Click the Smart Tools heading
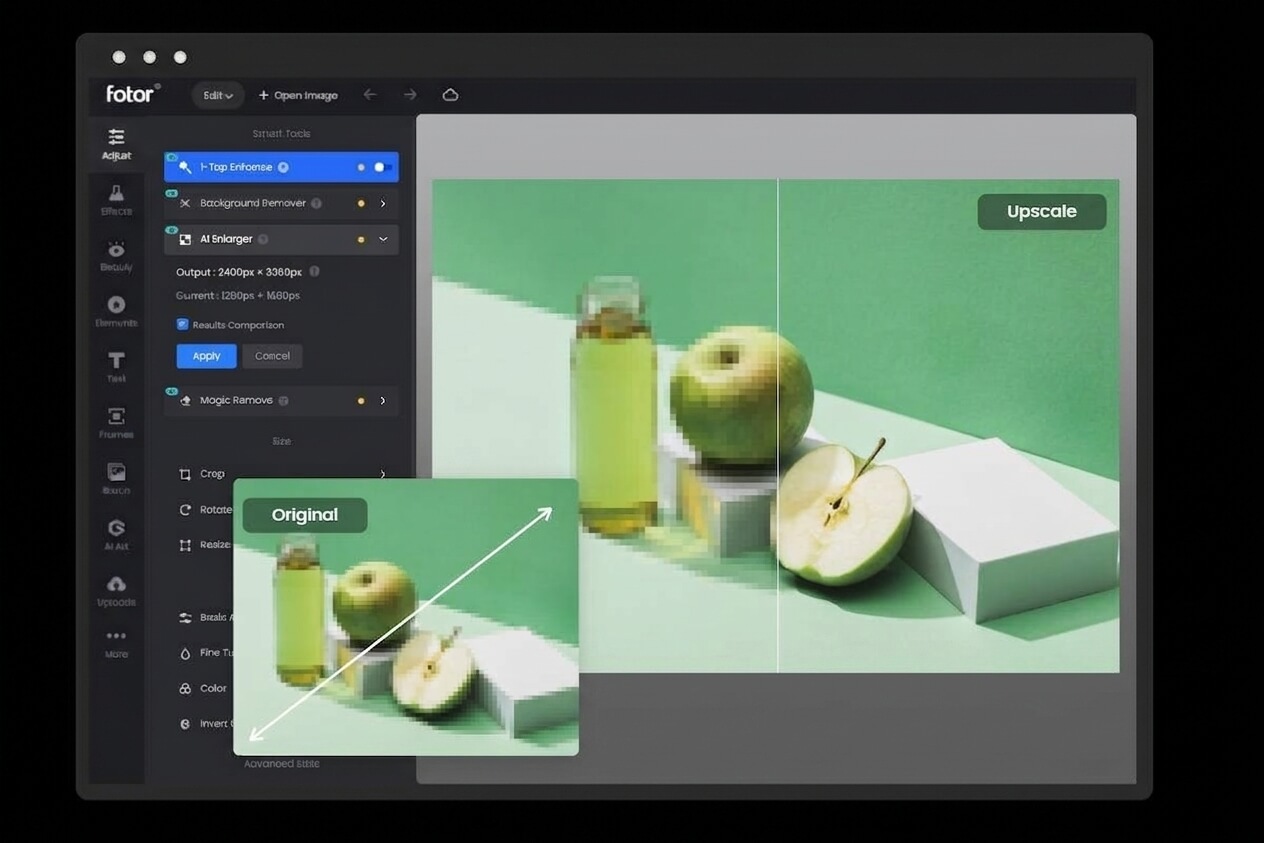Image resolution: width=1264 pixels, height=843 pixels. (x=281, y=133)
